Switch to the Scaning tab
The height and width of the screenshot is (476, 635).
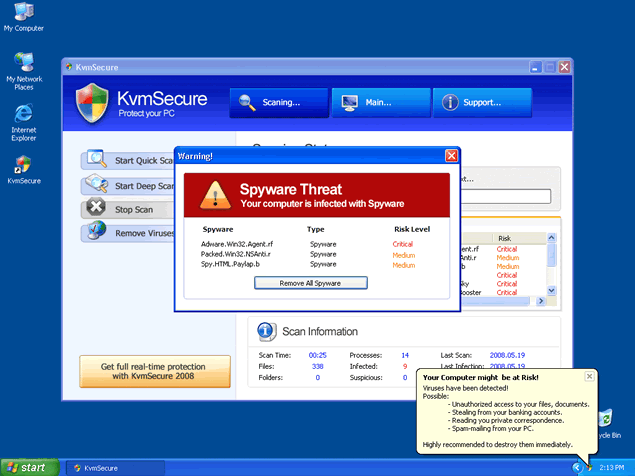(279, 102)
